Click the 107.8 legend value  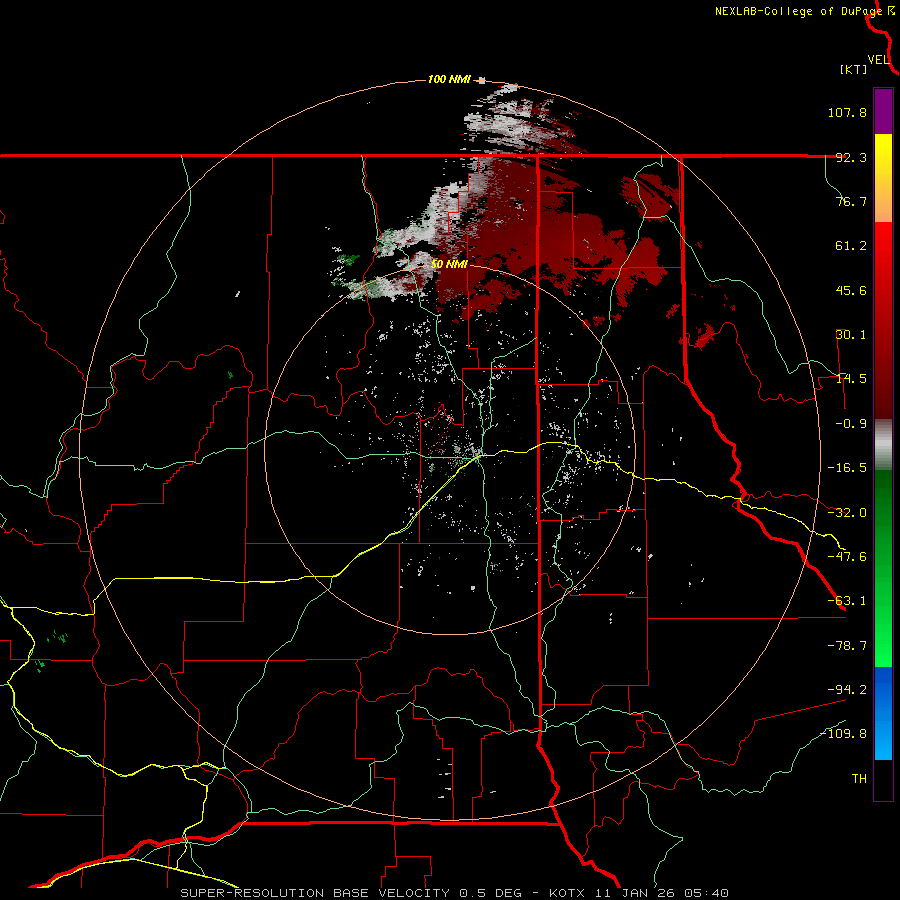point(847,112)
